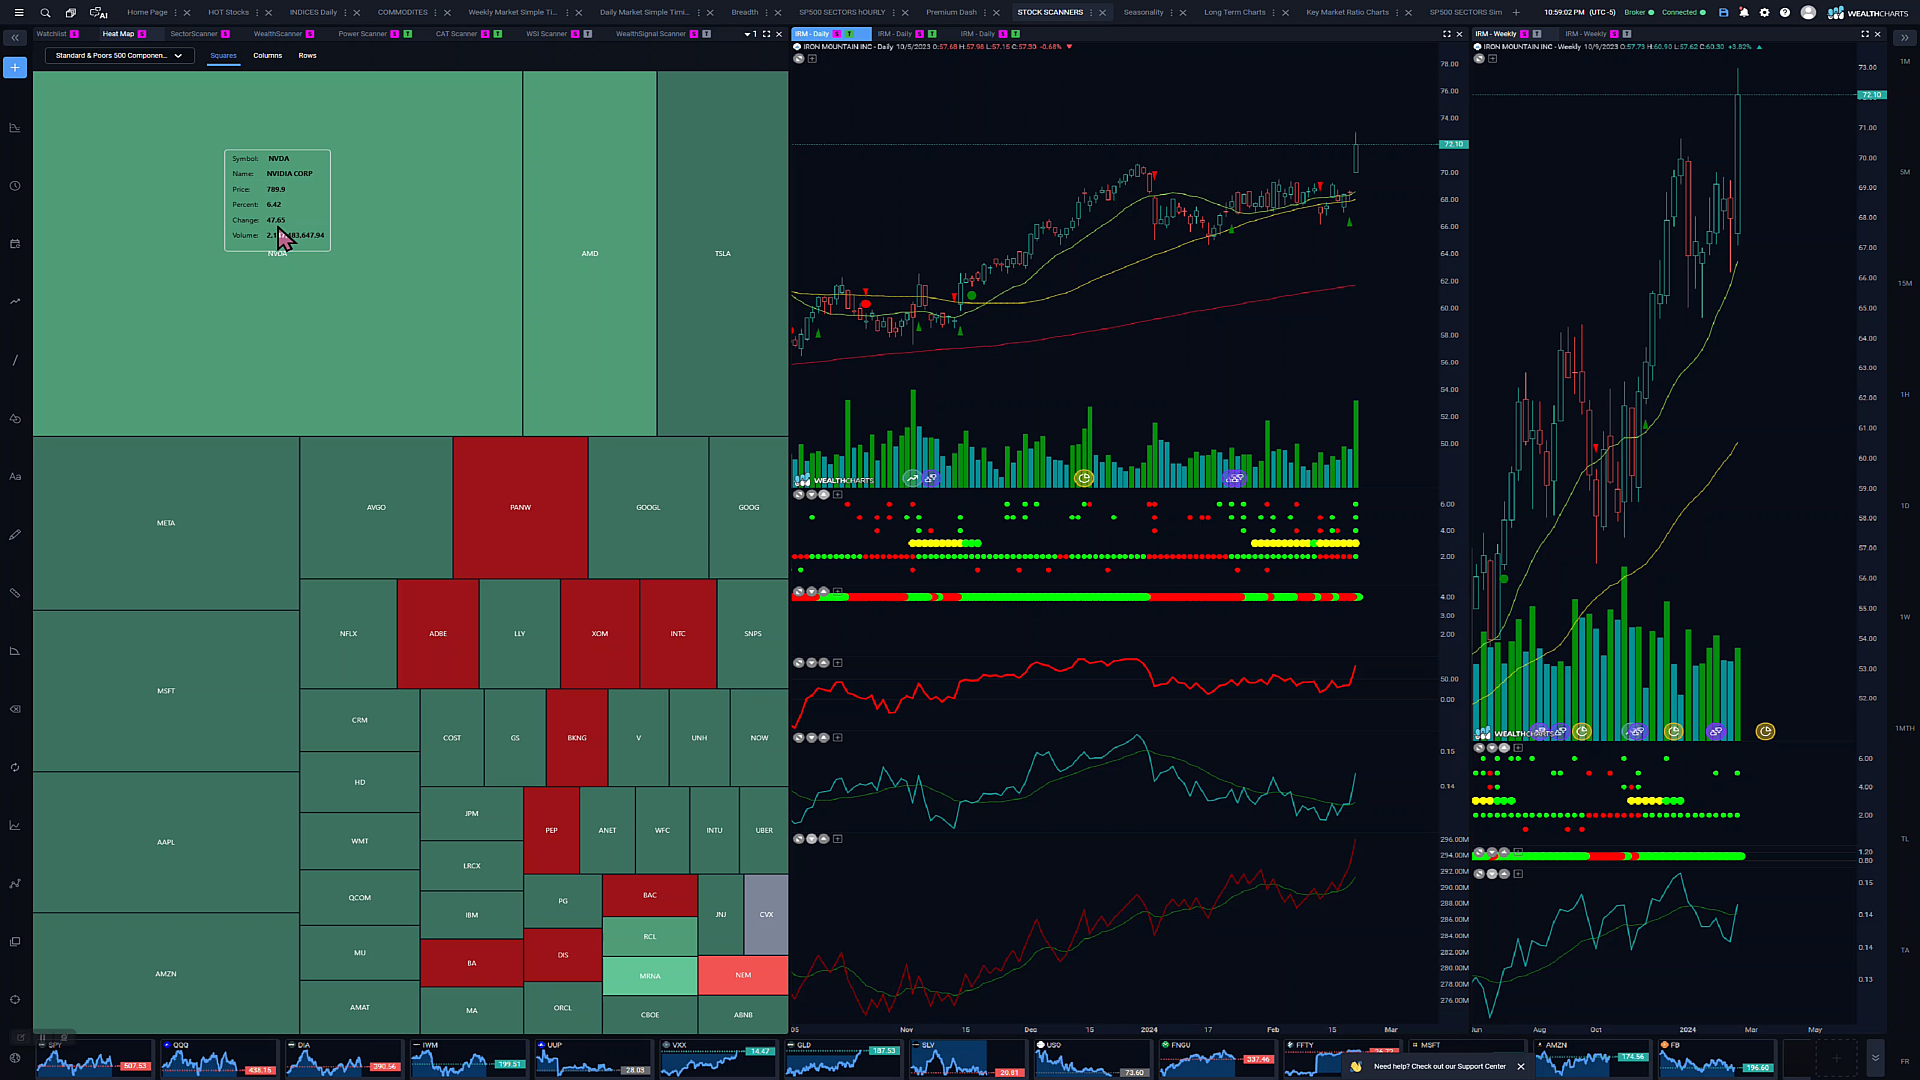Select the Rows heat map layout

[307, 56]
